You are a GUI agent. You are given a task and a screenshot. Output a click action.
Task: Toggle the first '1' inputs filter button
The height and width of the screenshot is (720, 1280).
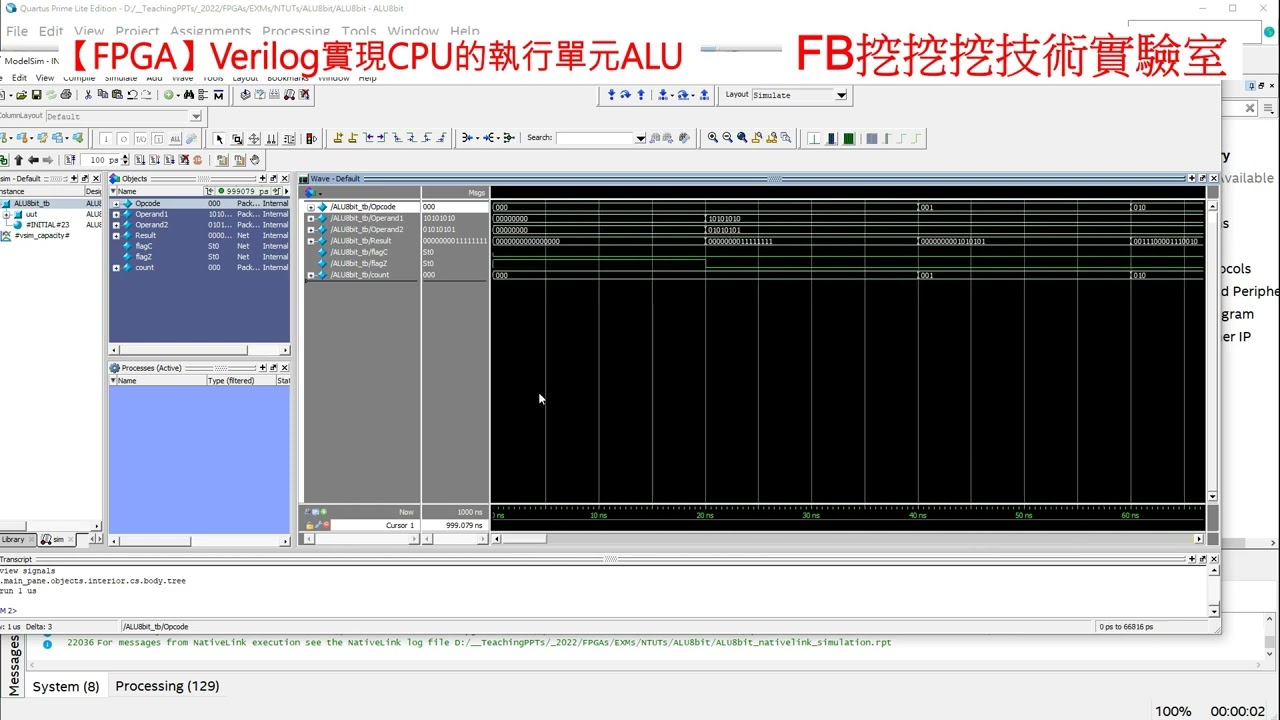(x=106, y=139)
